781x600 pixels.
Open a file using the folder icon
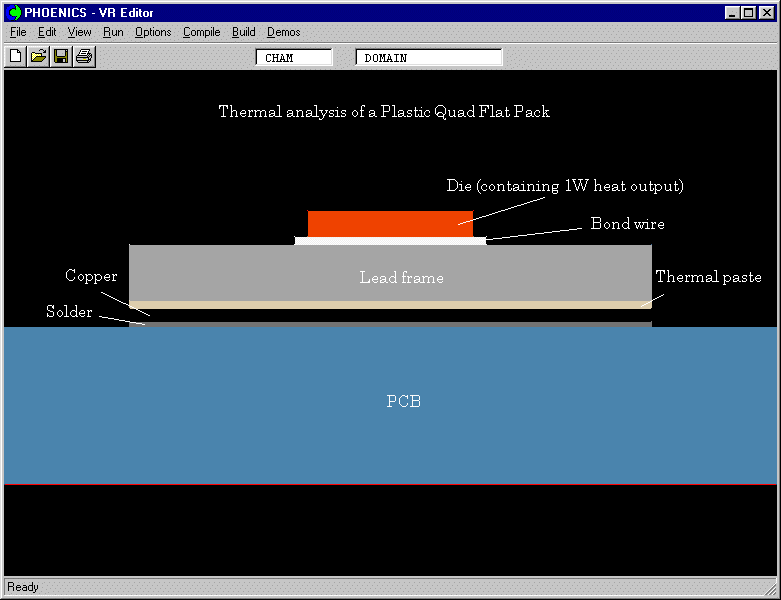point(38,57)
